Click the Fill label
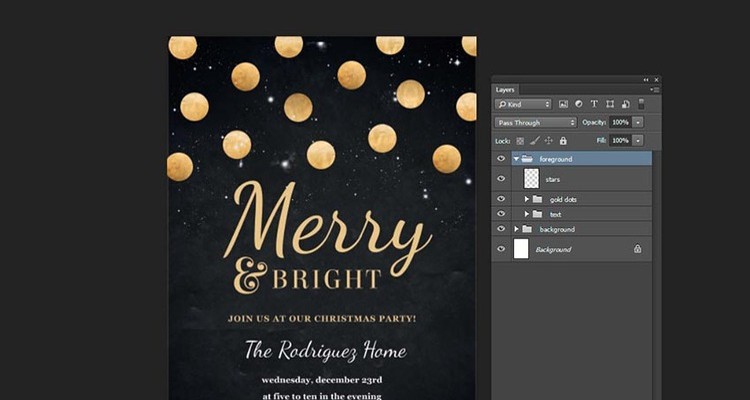The width and height of the screenshot is (750, 400). (601, 141)
